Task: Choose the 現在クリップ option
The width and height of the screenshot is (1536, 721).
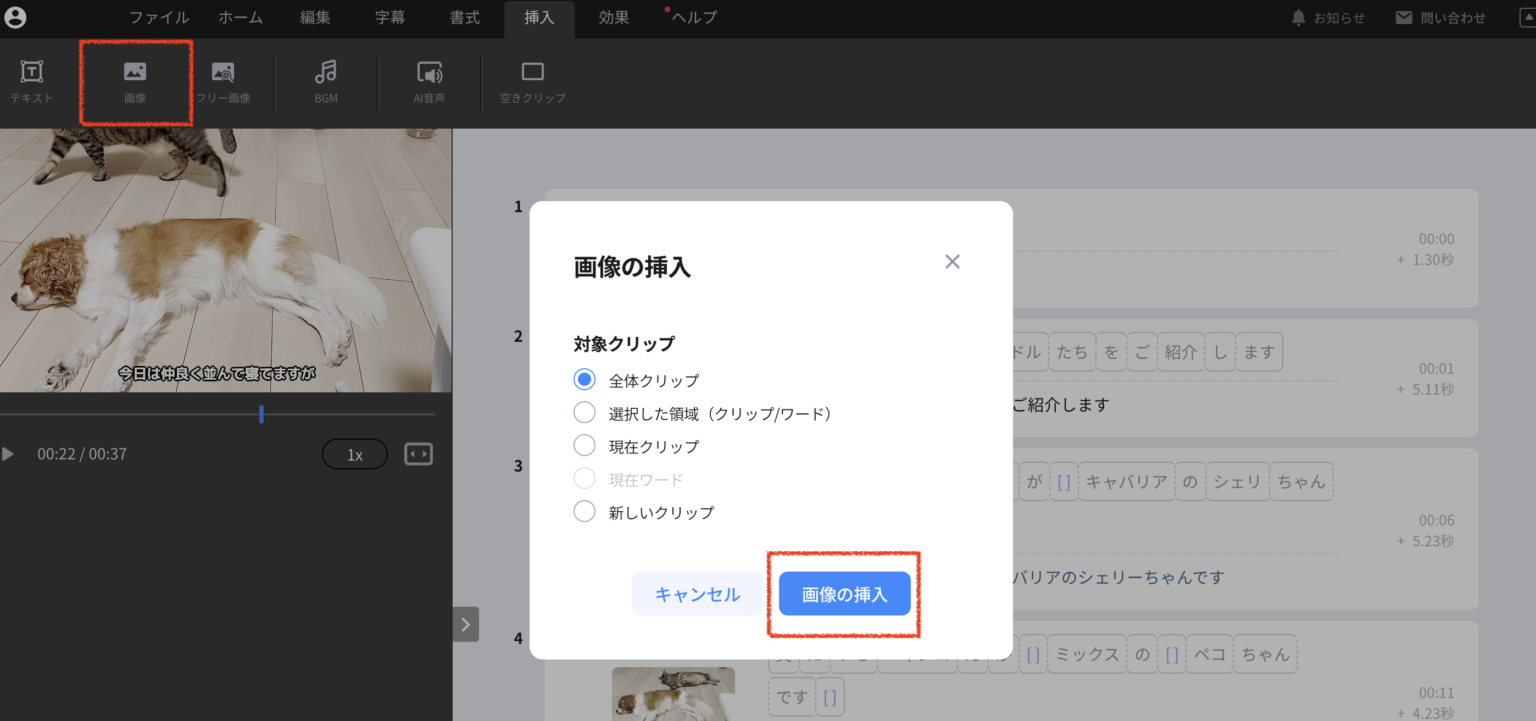Action: tap(584, 445)
